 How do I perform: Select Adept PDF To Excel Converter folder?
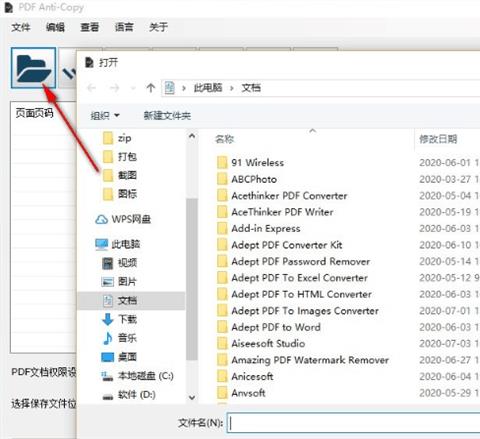click(292, 278)
